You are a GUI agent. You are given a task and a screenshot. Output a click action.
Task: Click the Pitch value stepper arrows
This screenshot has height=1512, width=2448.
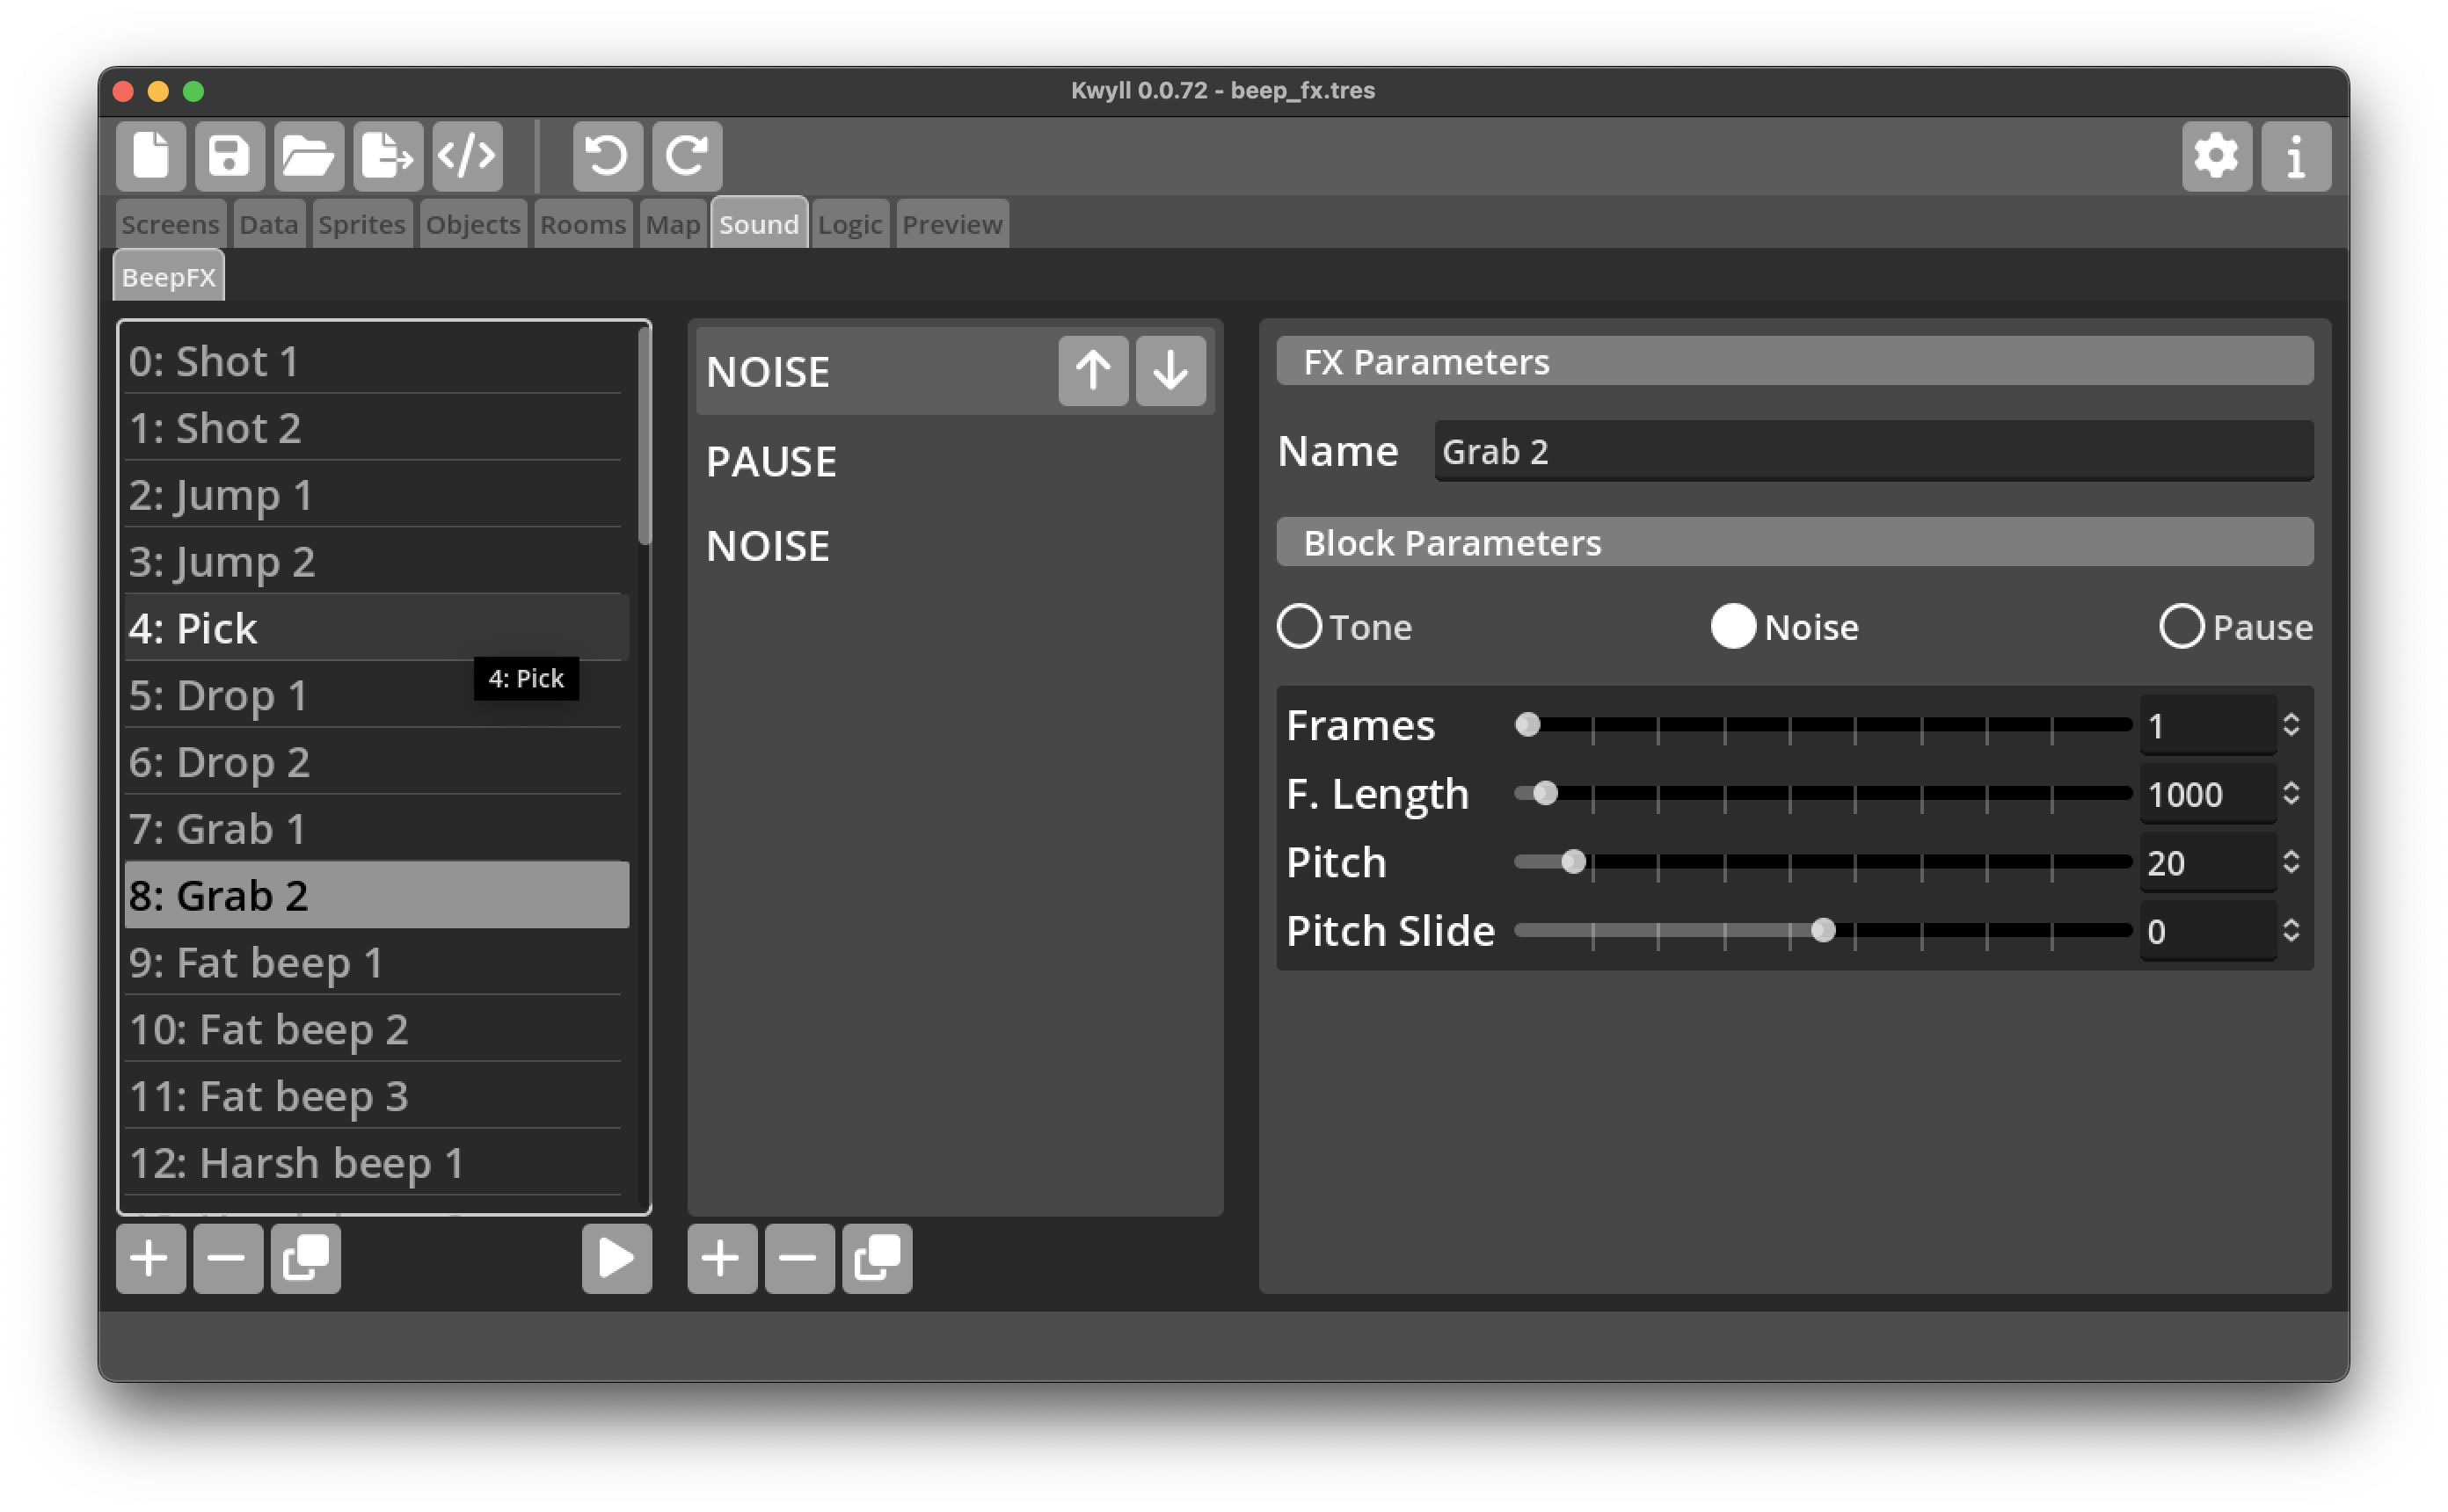point(2291,862)
